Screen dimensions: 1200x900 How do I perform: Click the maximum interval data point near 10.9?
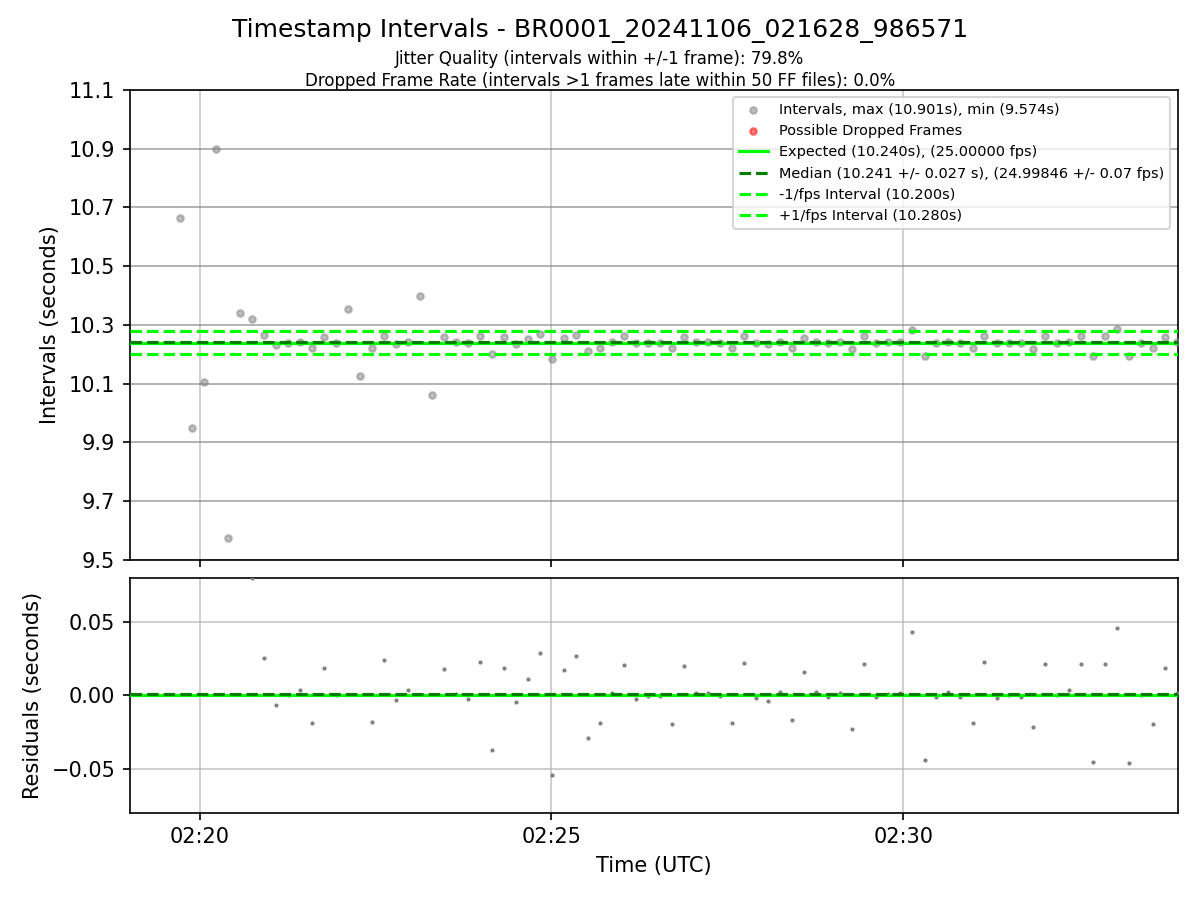(216, 149)
